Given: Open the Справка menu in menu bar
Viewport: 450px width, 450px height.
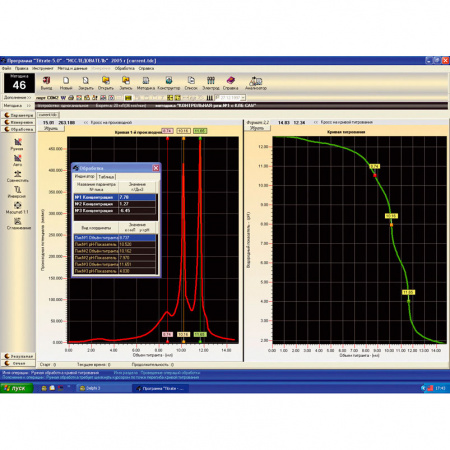Looking at the screenshot, I should coord(146,68).
